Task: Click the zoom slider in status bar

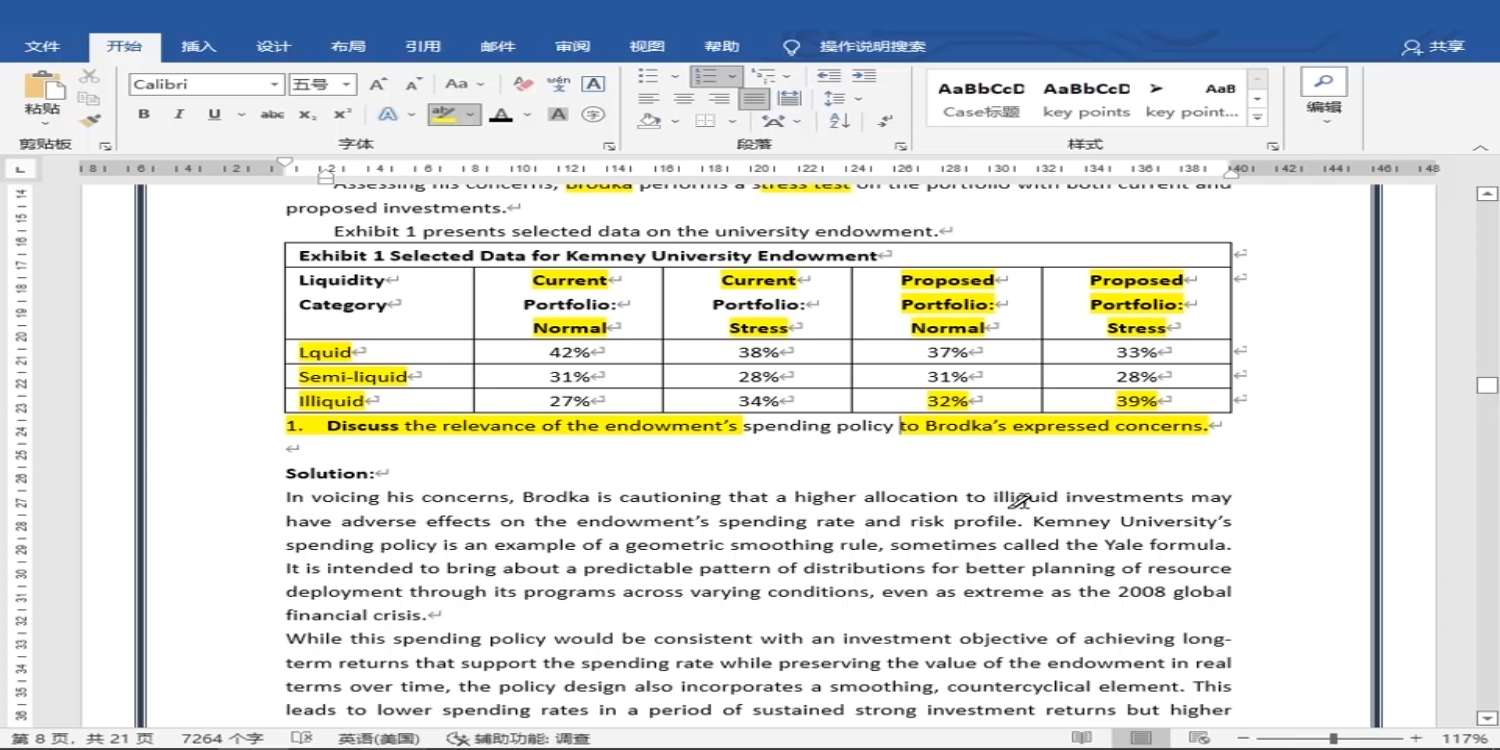Action: pyautogui.click(x=1333, y=738)
